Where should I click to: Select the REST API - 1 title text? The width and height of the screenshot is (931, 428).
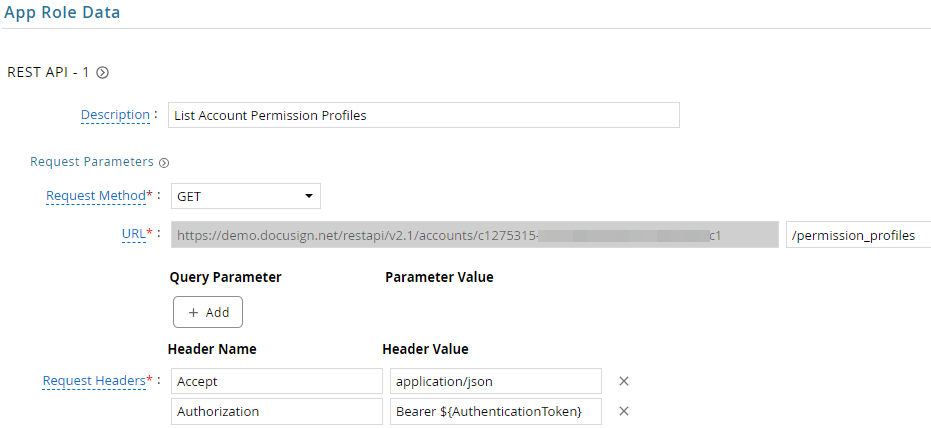[x=48, y=72]
